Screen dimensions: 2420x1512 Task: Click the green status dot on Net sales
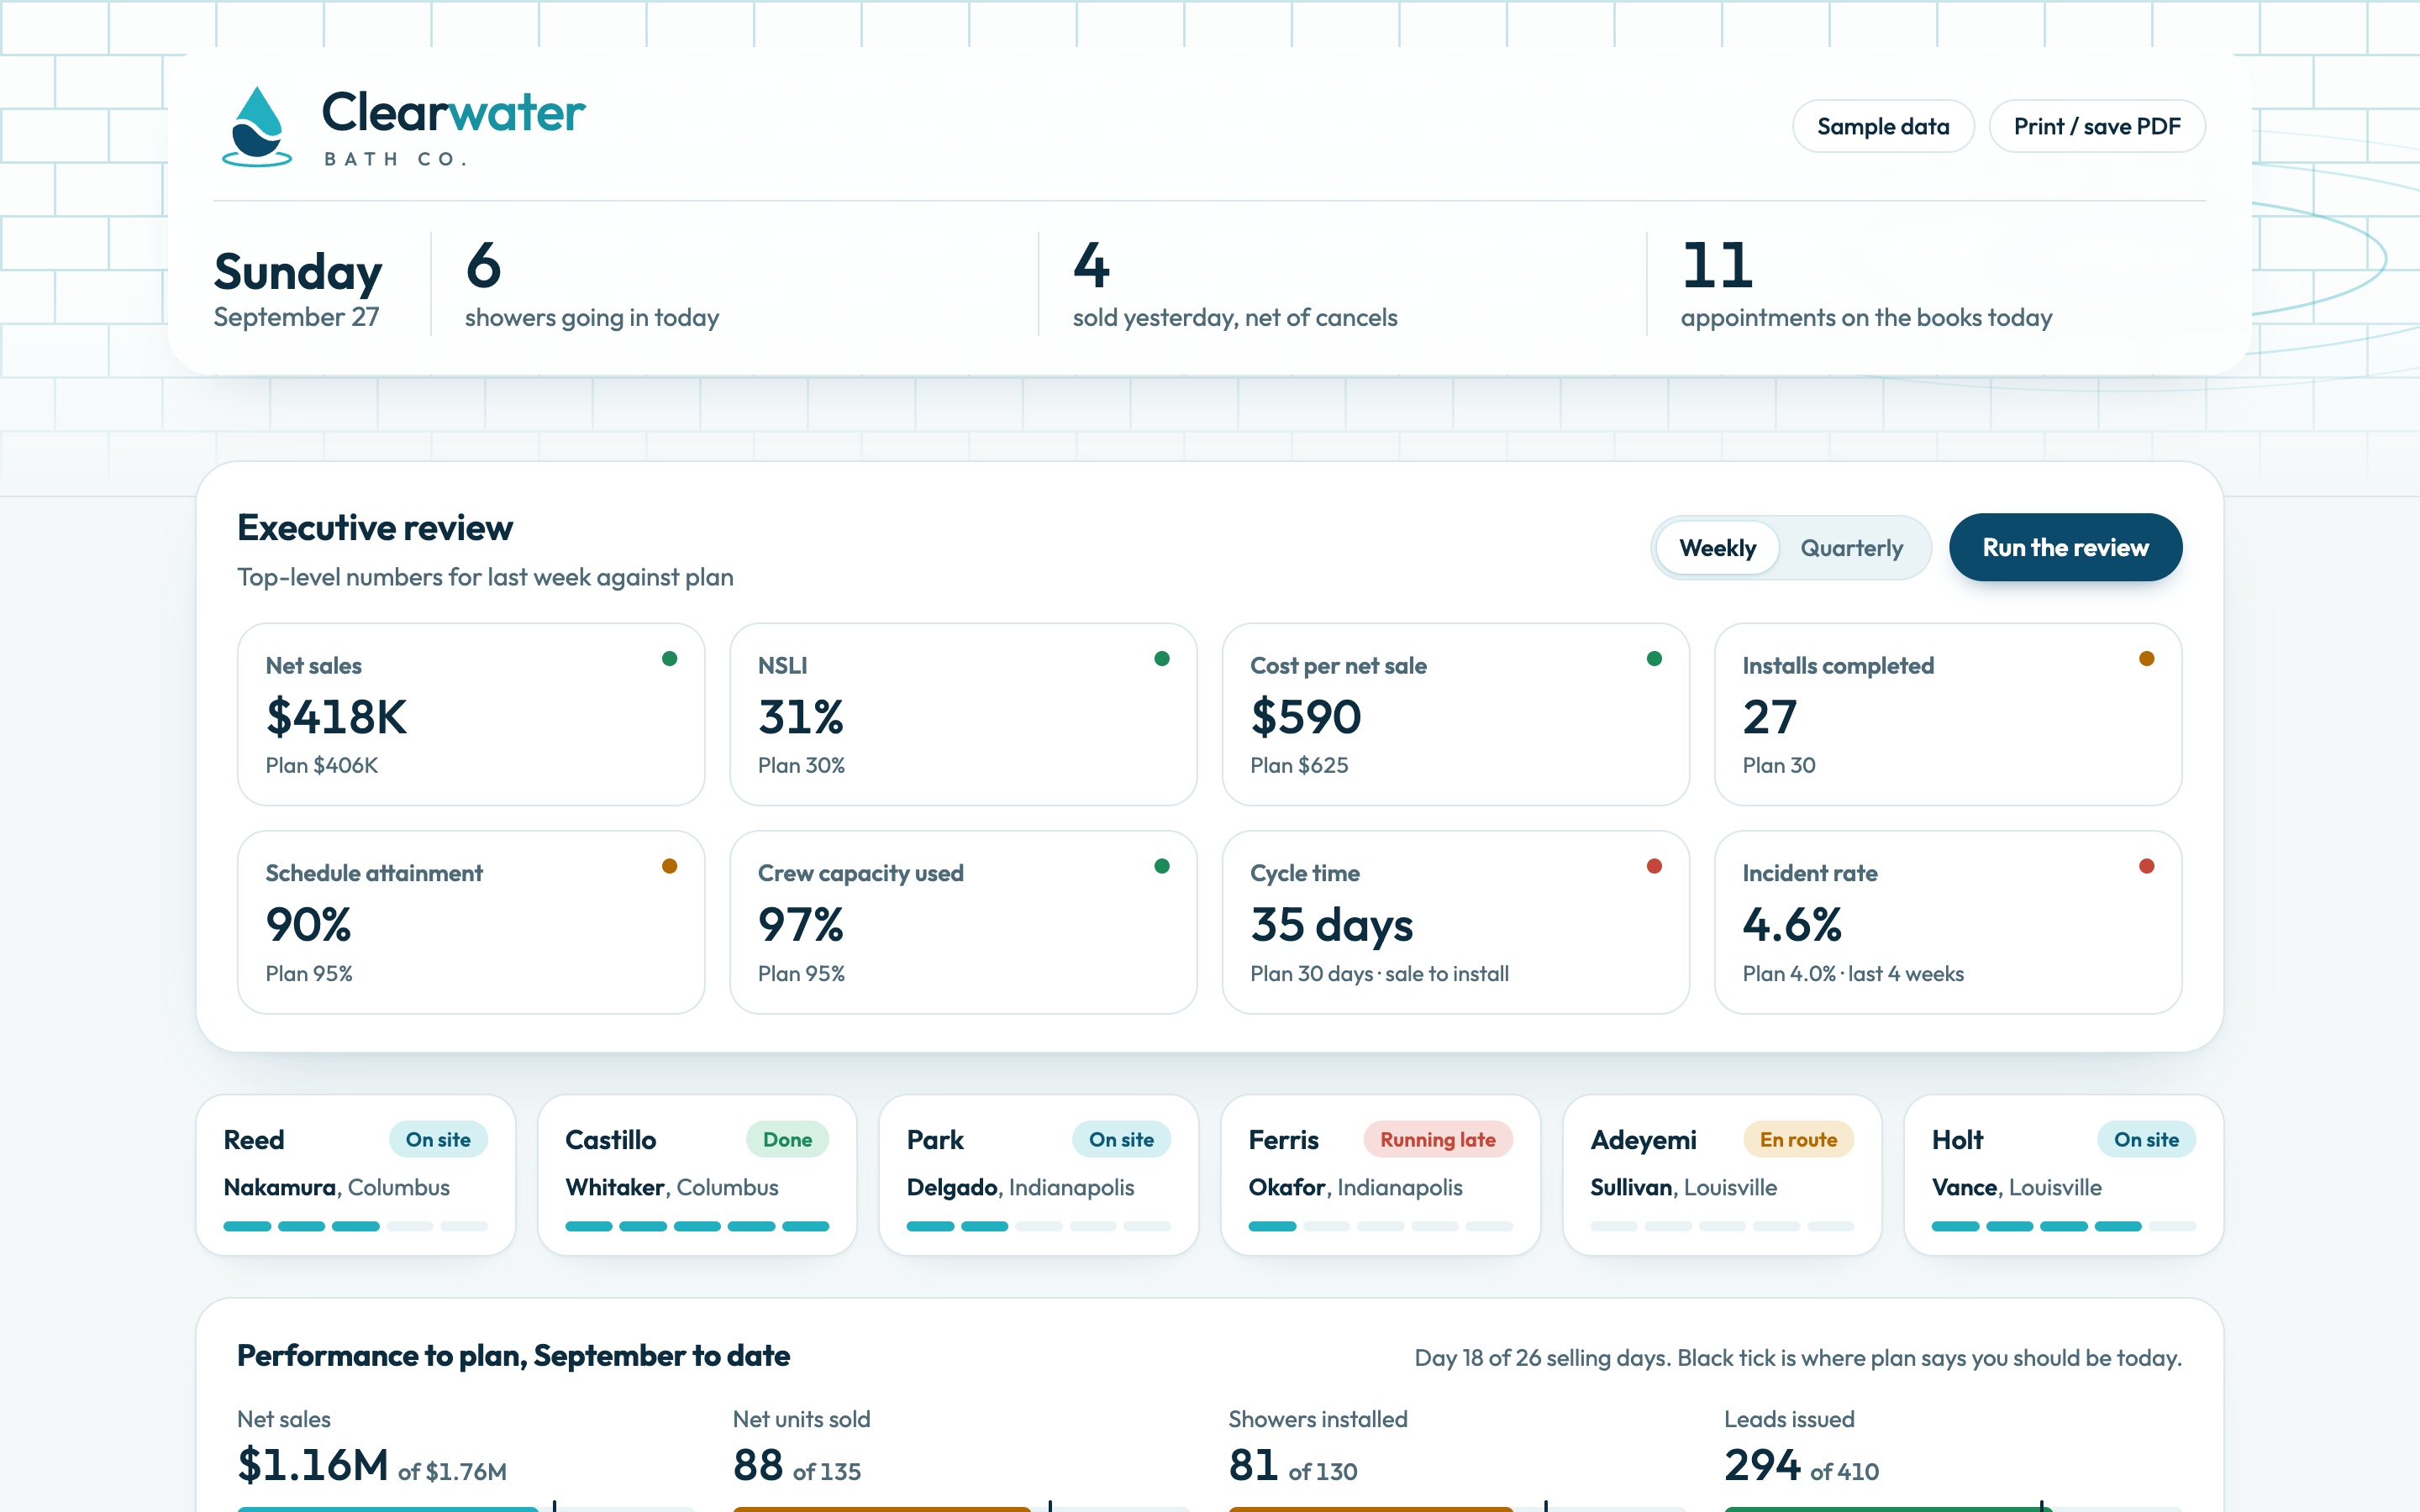670,658
